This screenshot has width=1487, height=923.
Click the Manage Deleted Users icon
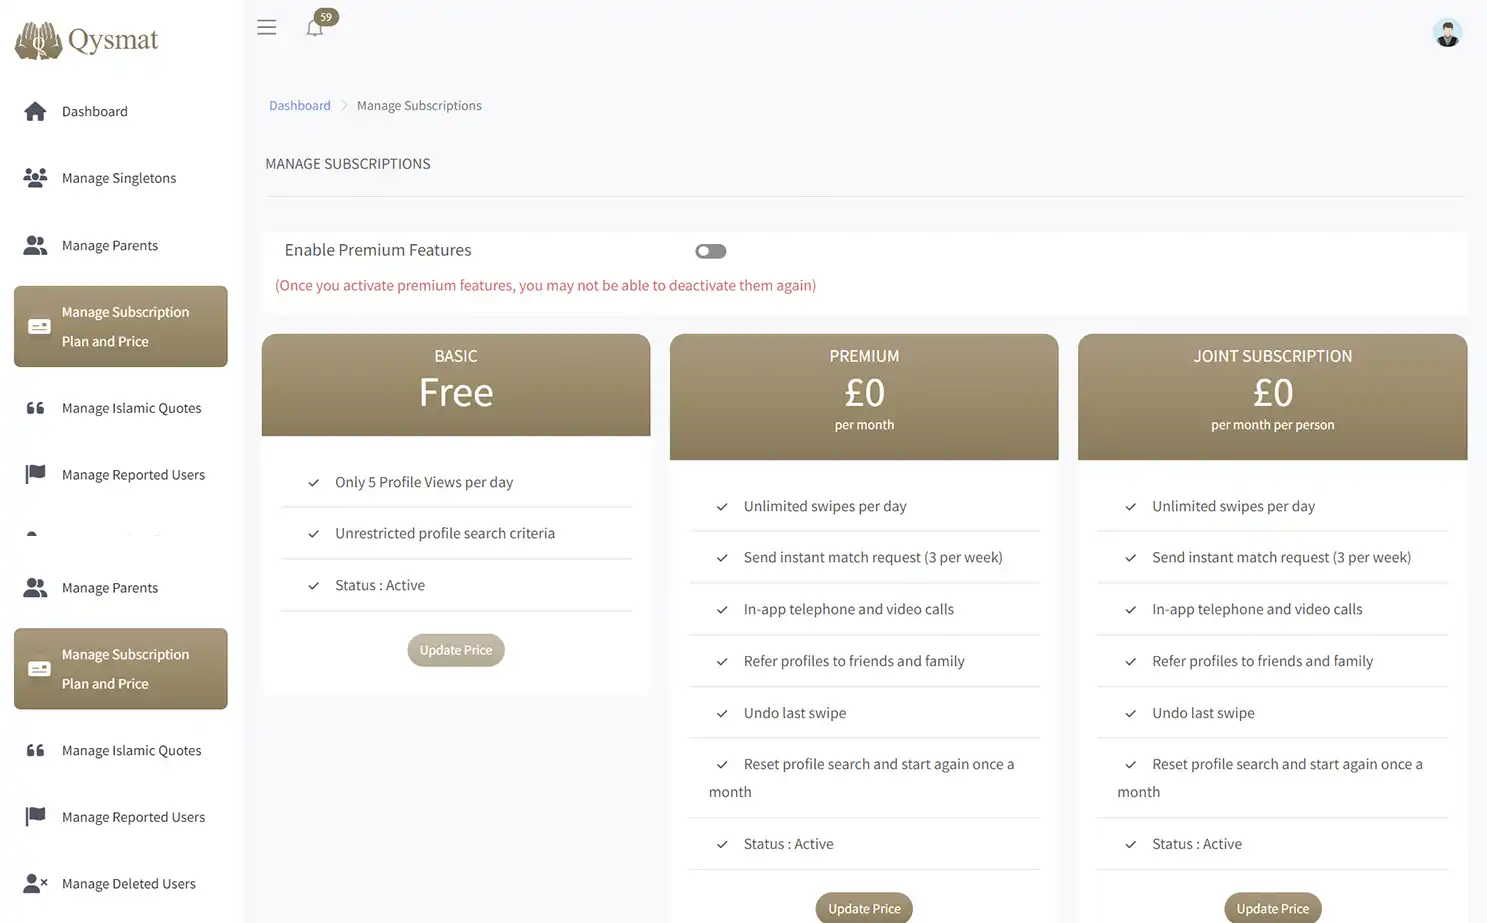[34, 881]
